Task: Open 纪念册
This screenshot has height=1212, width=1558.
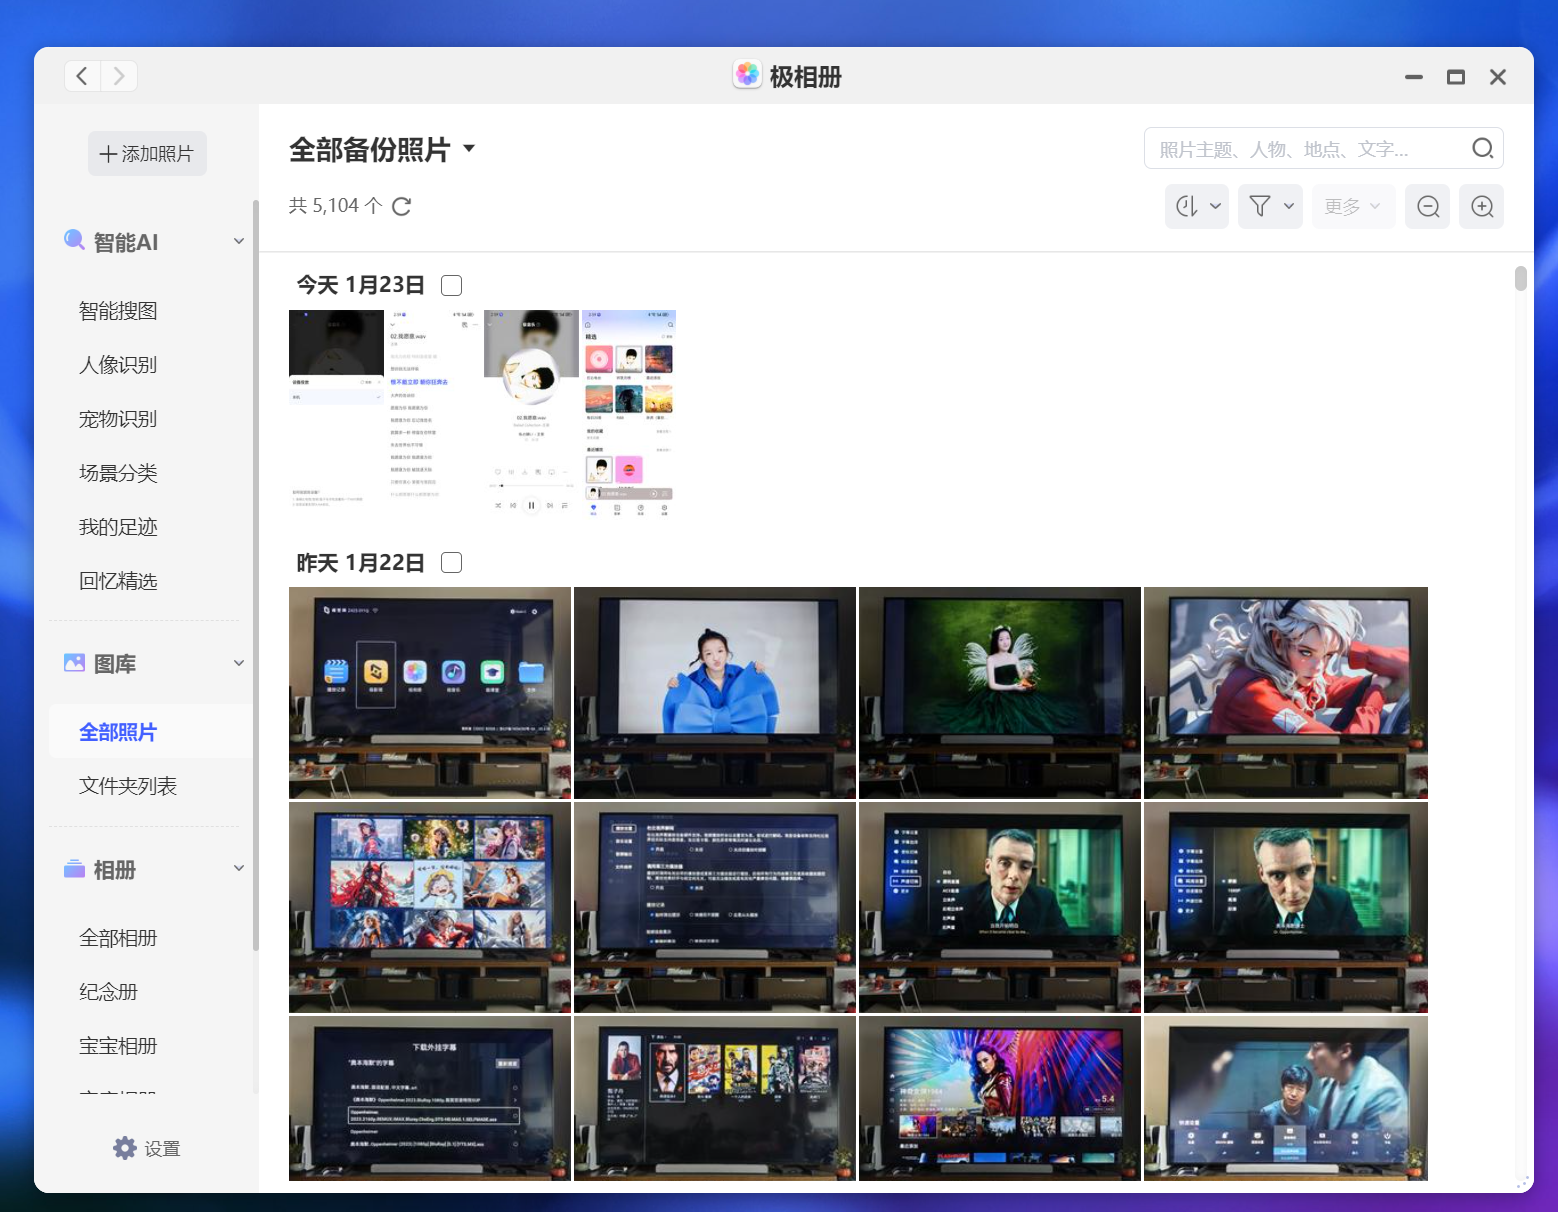Action: (x=108, y=992)
